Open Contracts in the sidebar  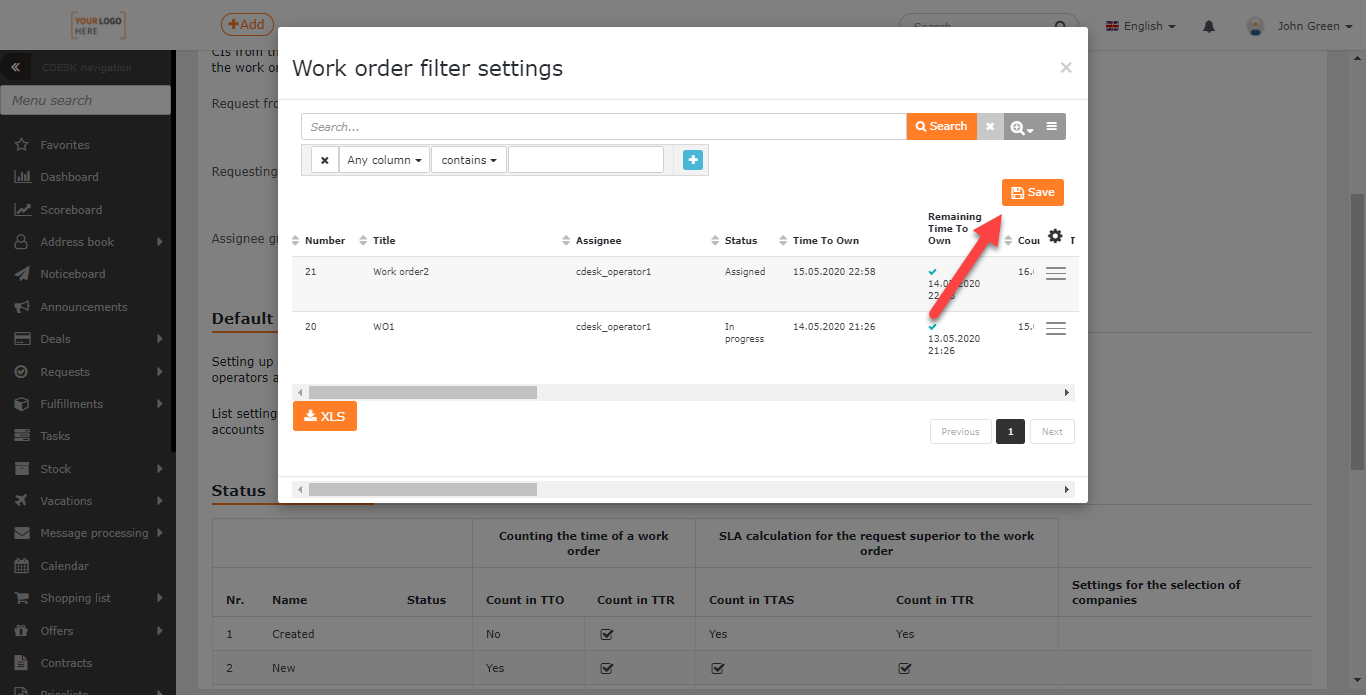click(x=66, y=663)
